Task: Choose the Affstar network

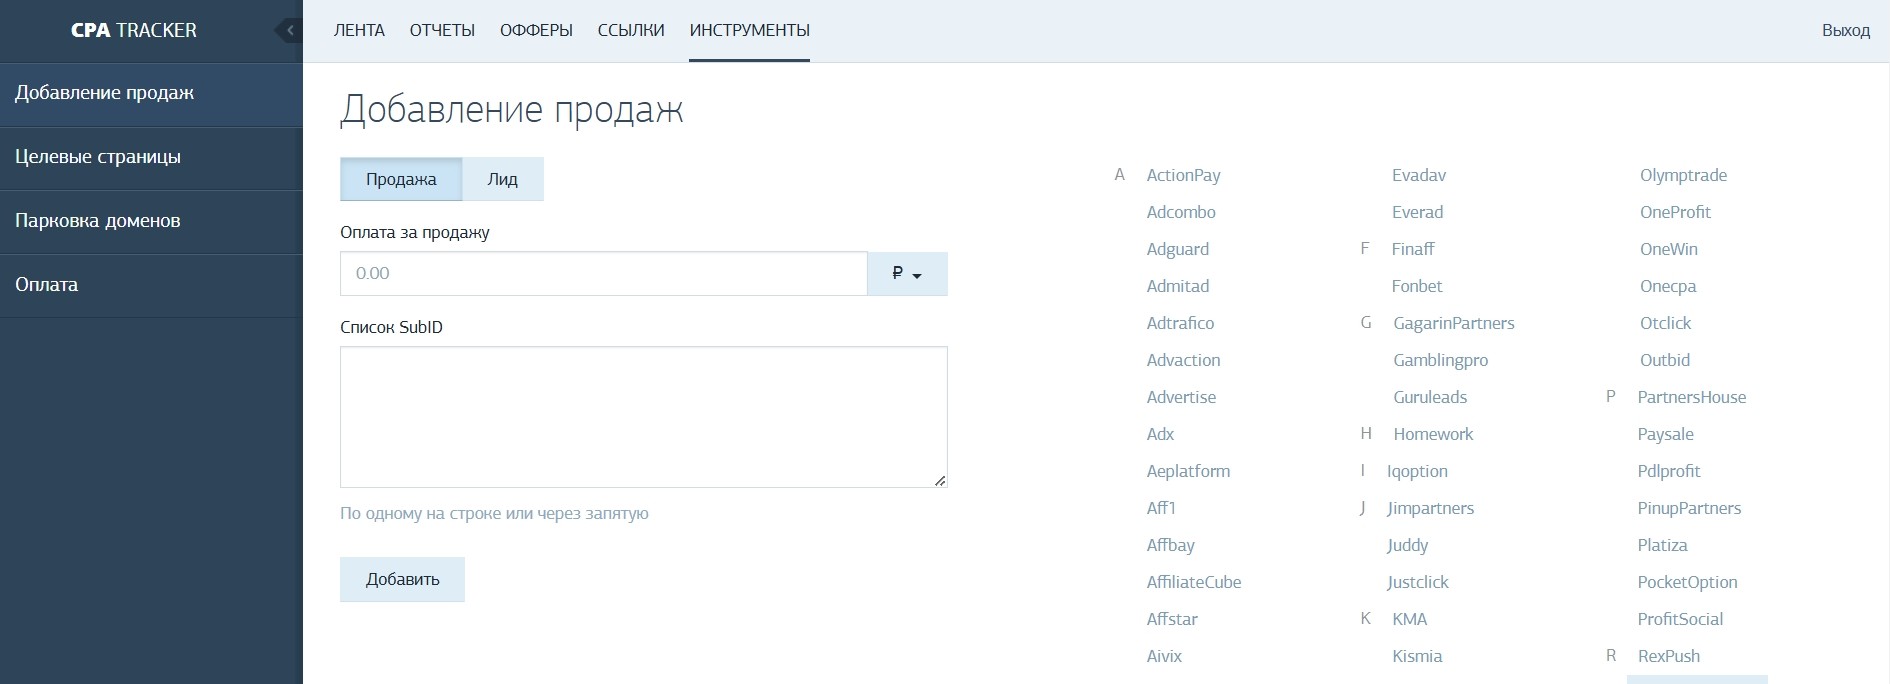Action: (1172, 619)
